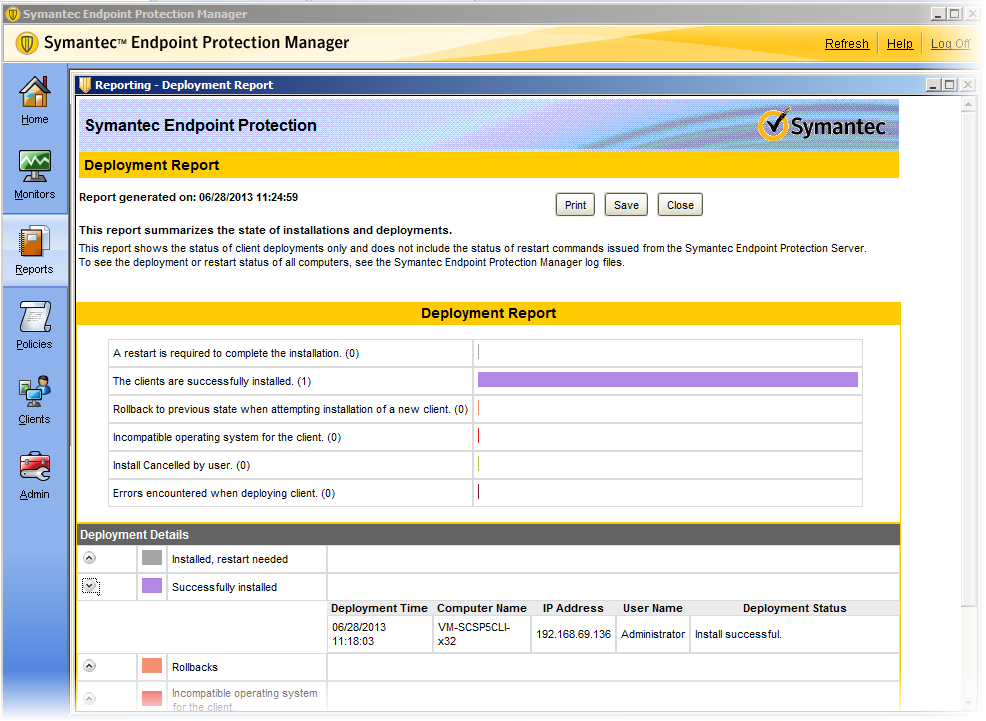Open the Admin toolbox icon

point(35,466)
